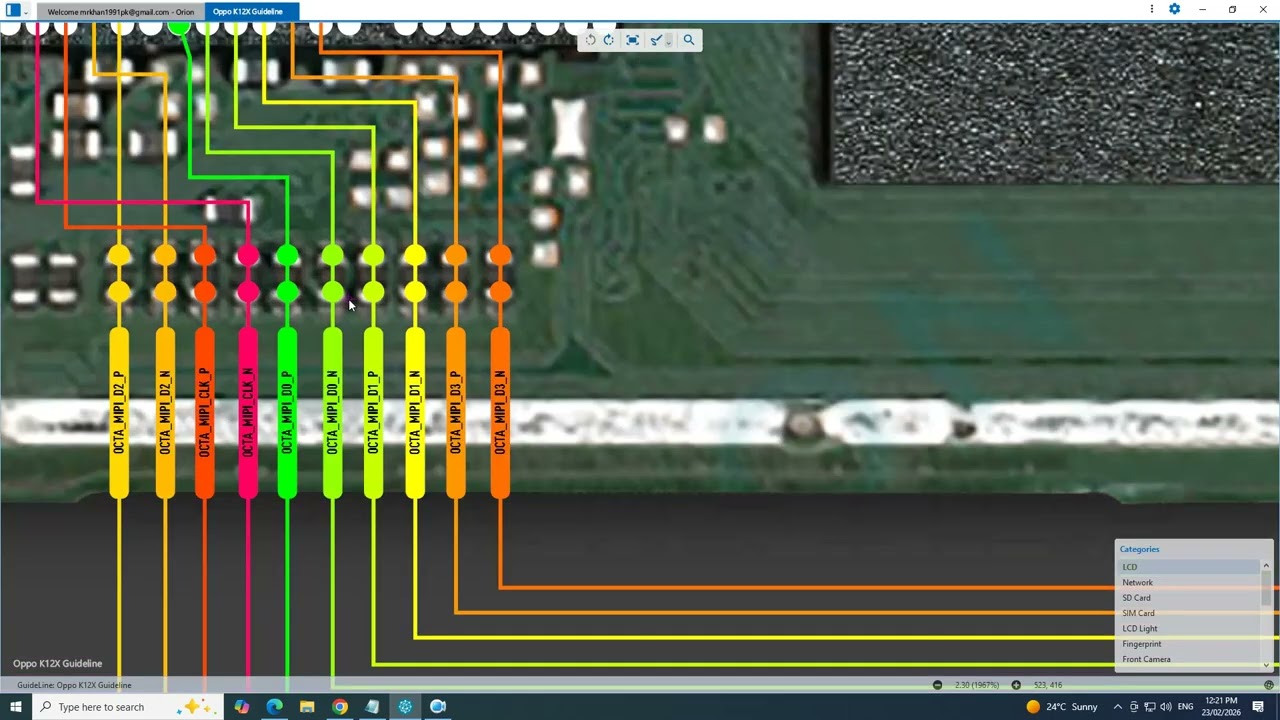
Task: Click the zoom in plus icon
Action: 1016,685
